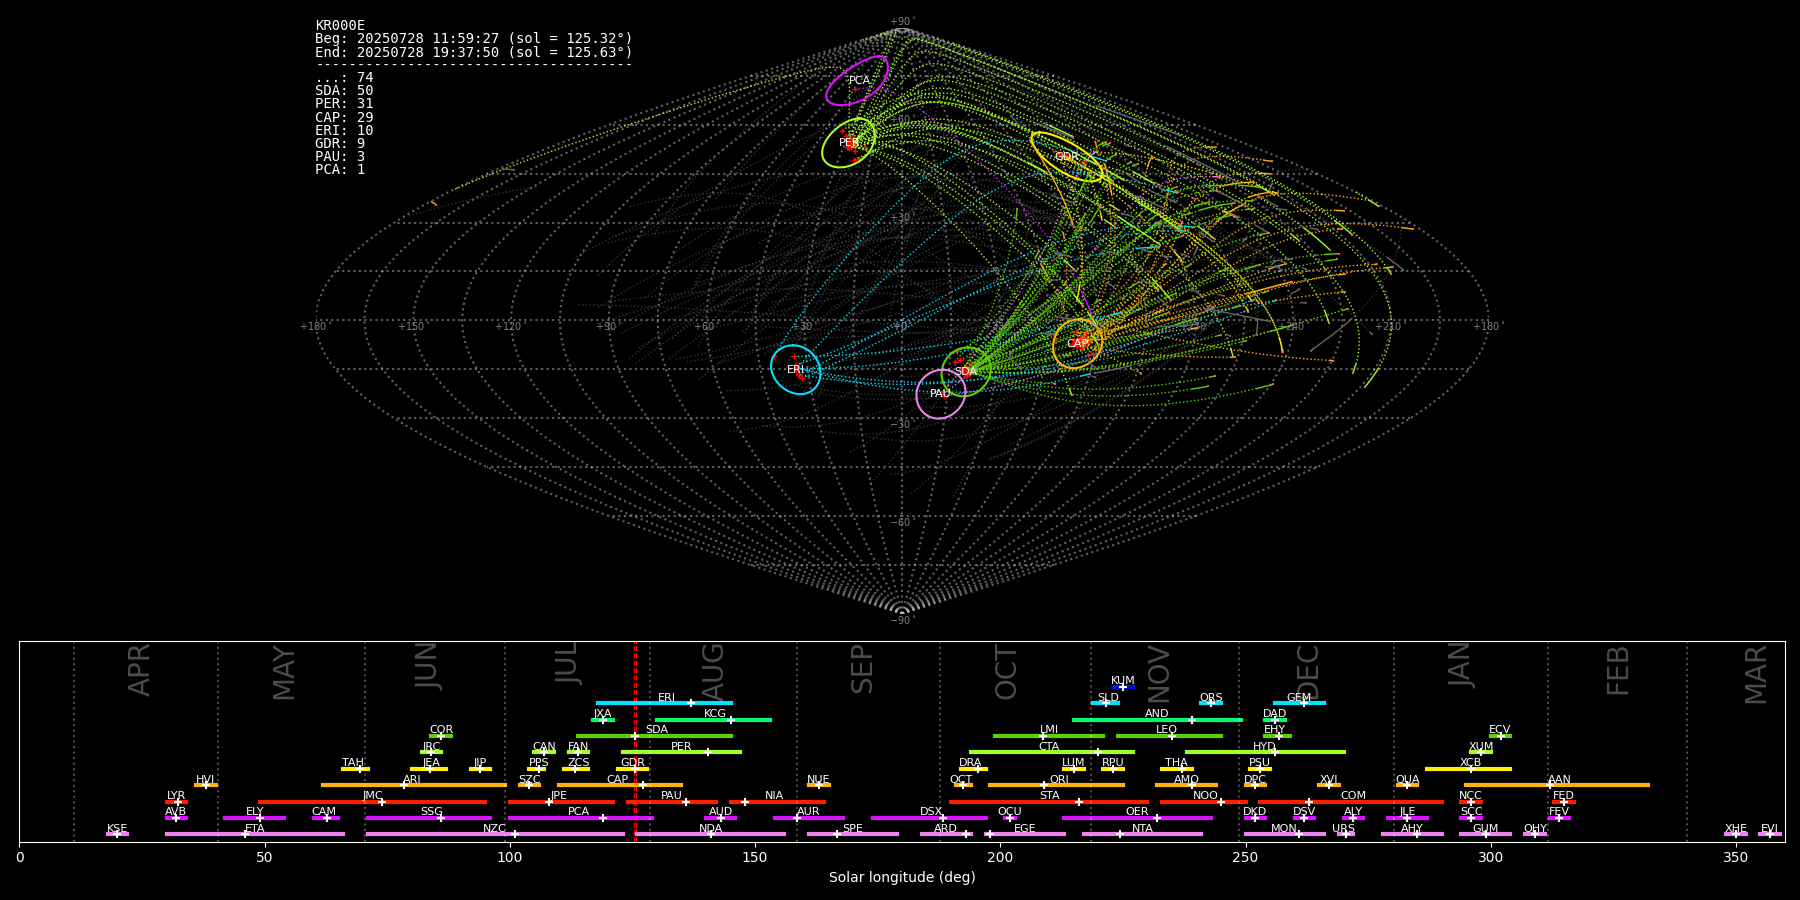Click the 'PCA: 1' legend entry

click(340, 170)
